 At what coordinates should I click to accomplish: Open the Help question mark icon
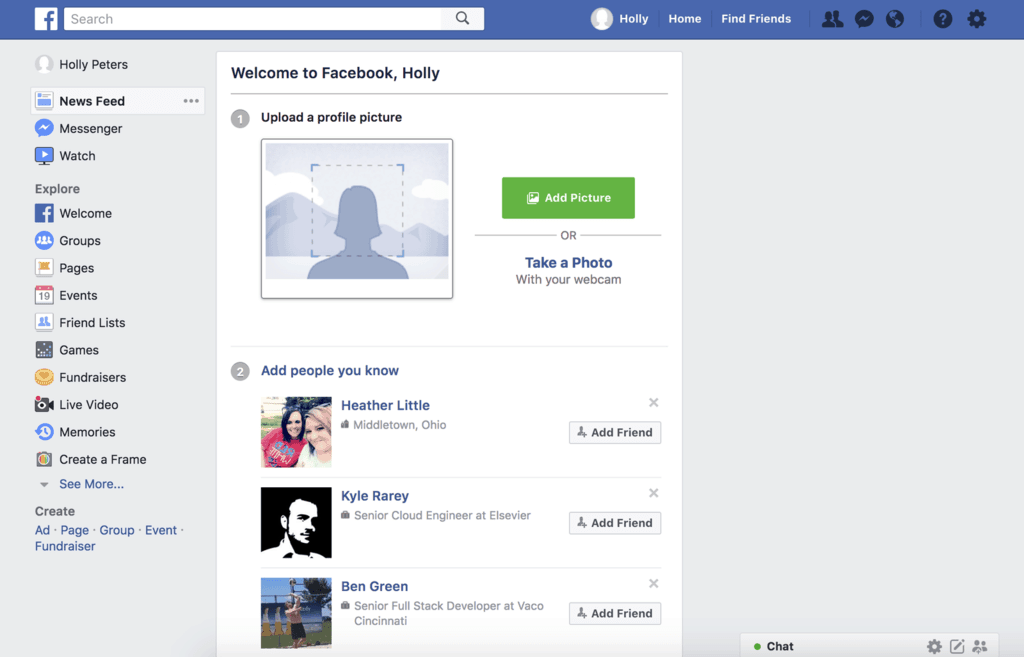tap(942, 19)
